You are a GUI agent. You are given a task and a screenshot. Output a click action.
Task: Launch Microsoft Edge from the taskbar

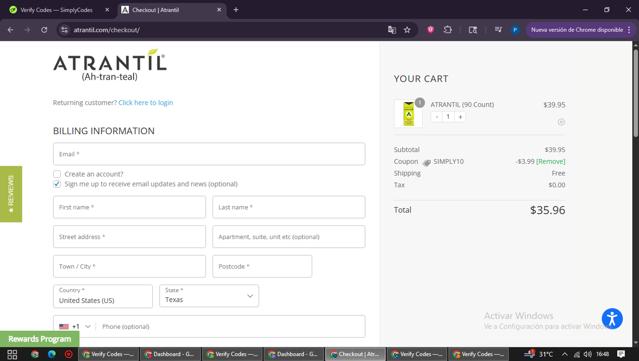pyautogui.click(x=52, y=354)
